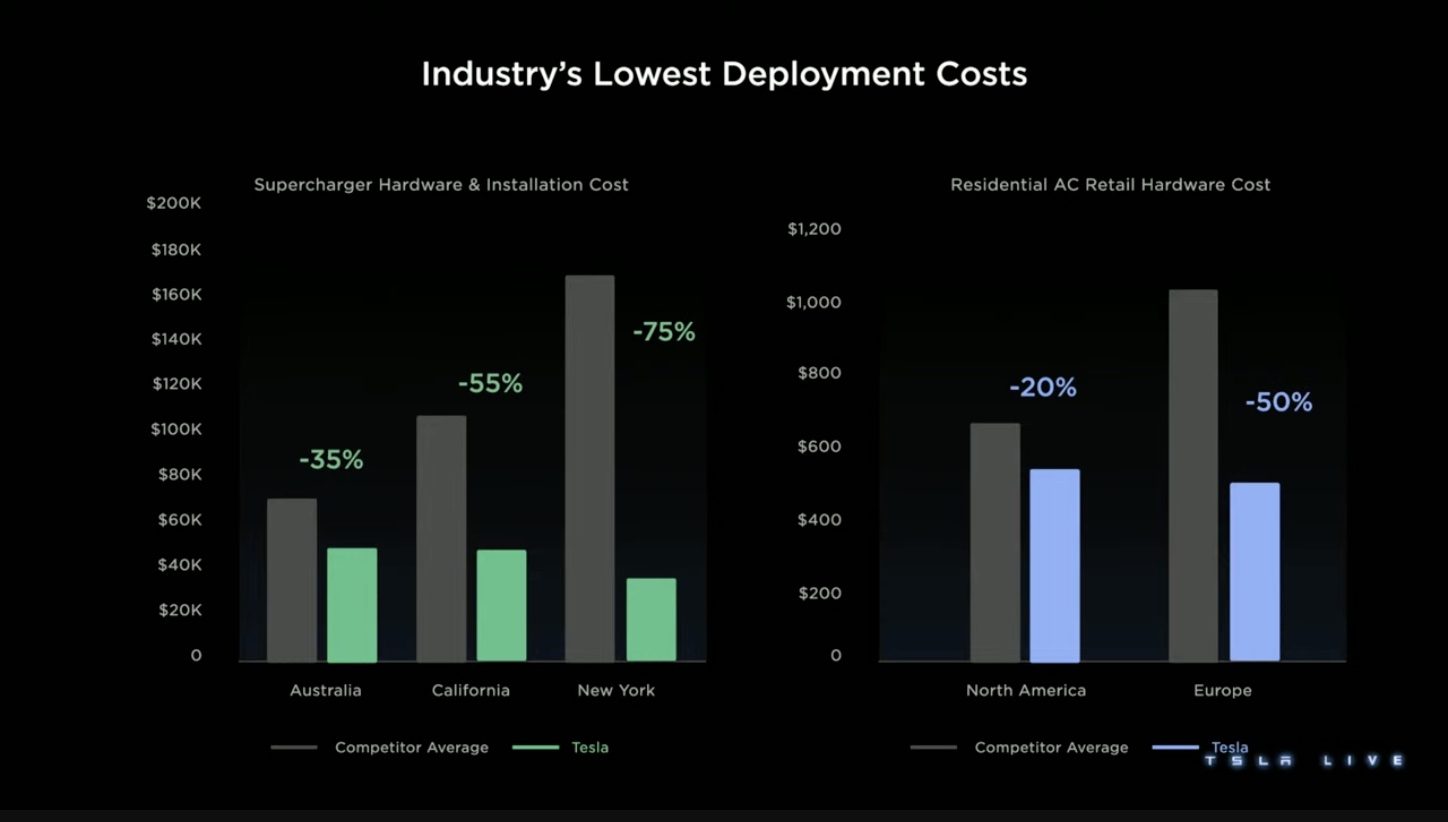Screen dimensions: 1448x822
Task: Click the green Tesla bar for Australia
Action: tap(352, 605)
